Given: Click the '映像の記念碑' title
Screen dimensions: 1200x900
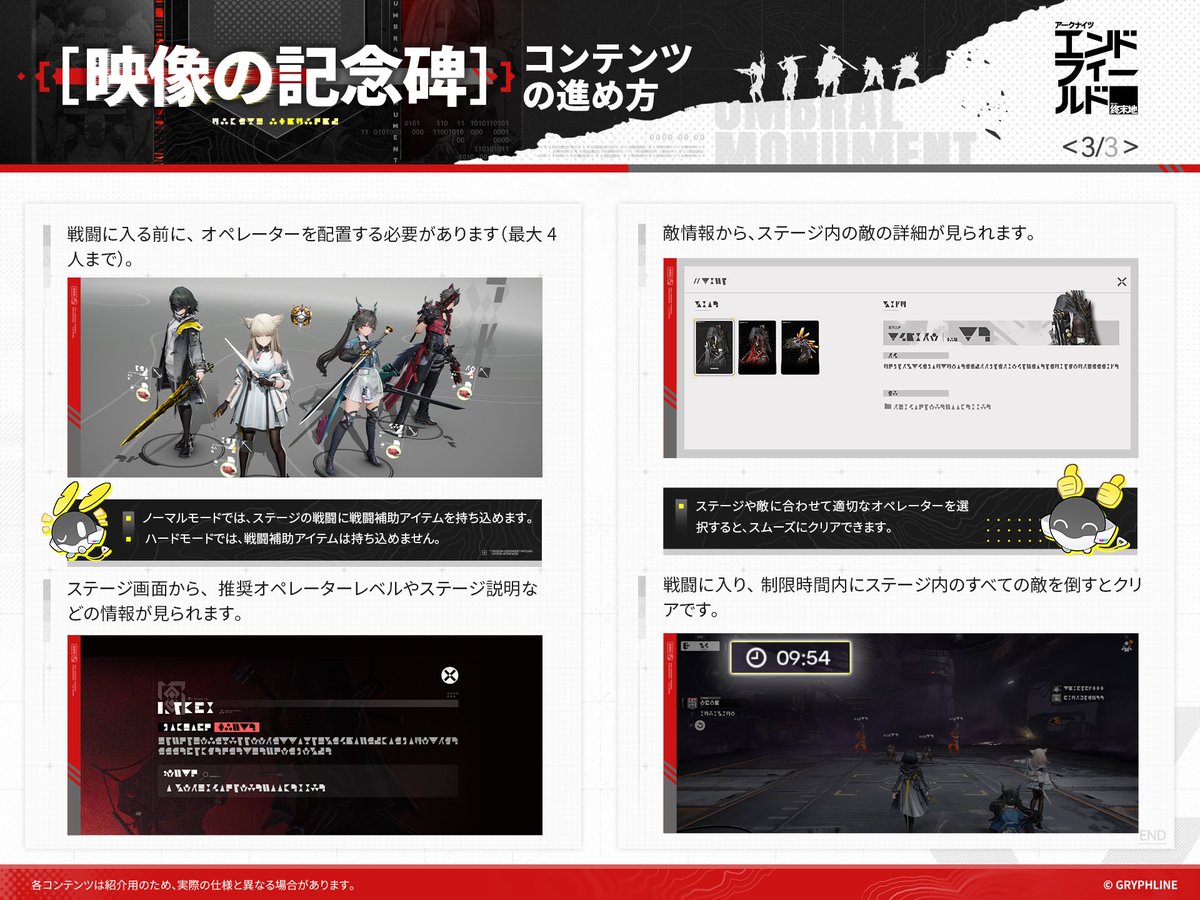Looking at the screenshot, I should [278, 76].
